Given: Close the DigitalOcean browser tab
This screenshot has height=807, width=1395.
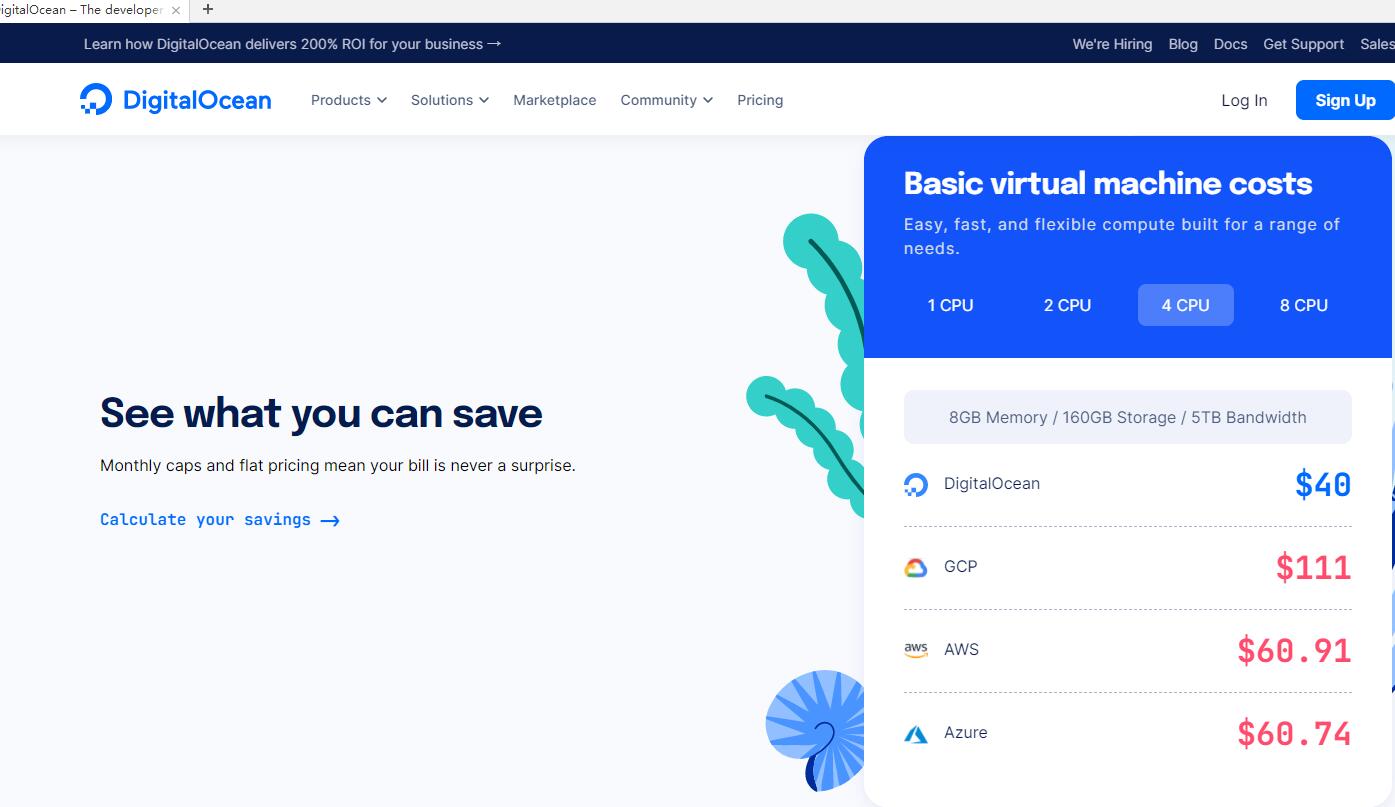Looking at the screenshot, I should [176, 10].
